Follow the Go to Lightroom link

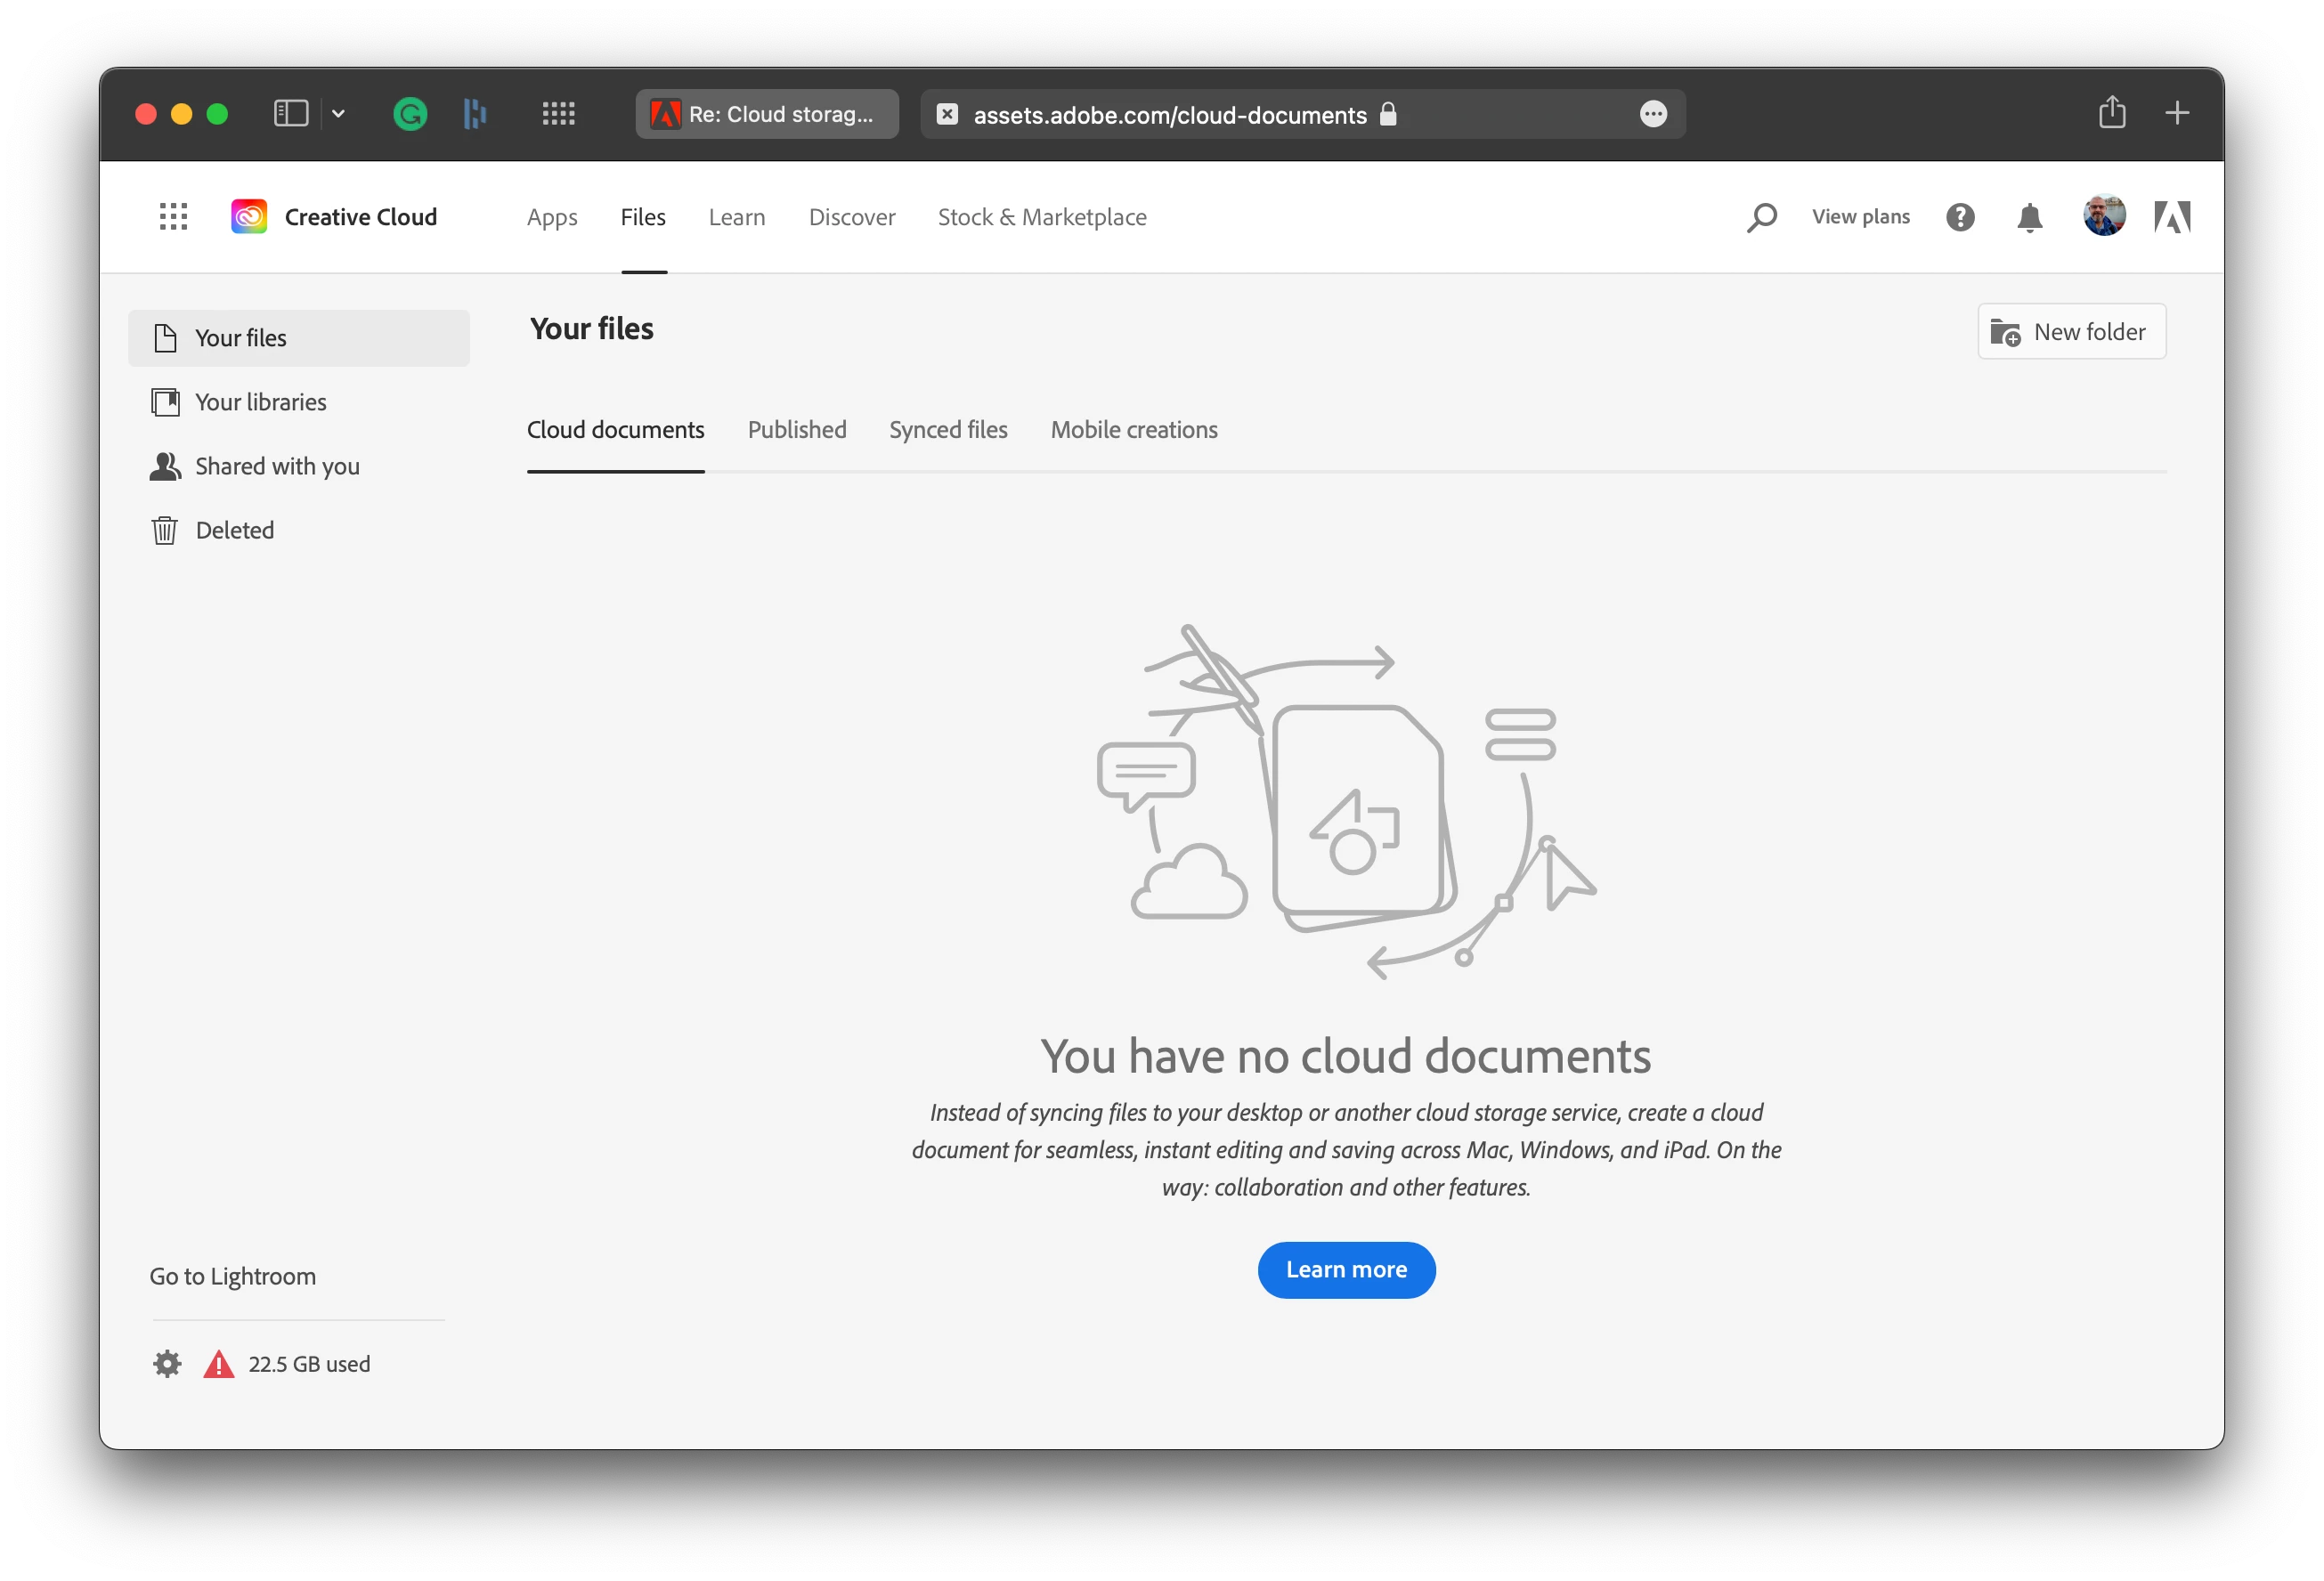[232, 1276]
